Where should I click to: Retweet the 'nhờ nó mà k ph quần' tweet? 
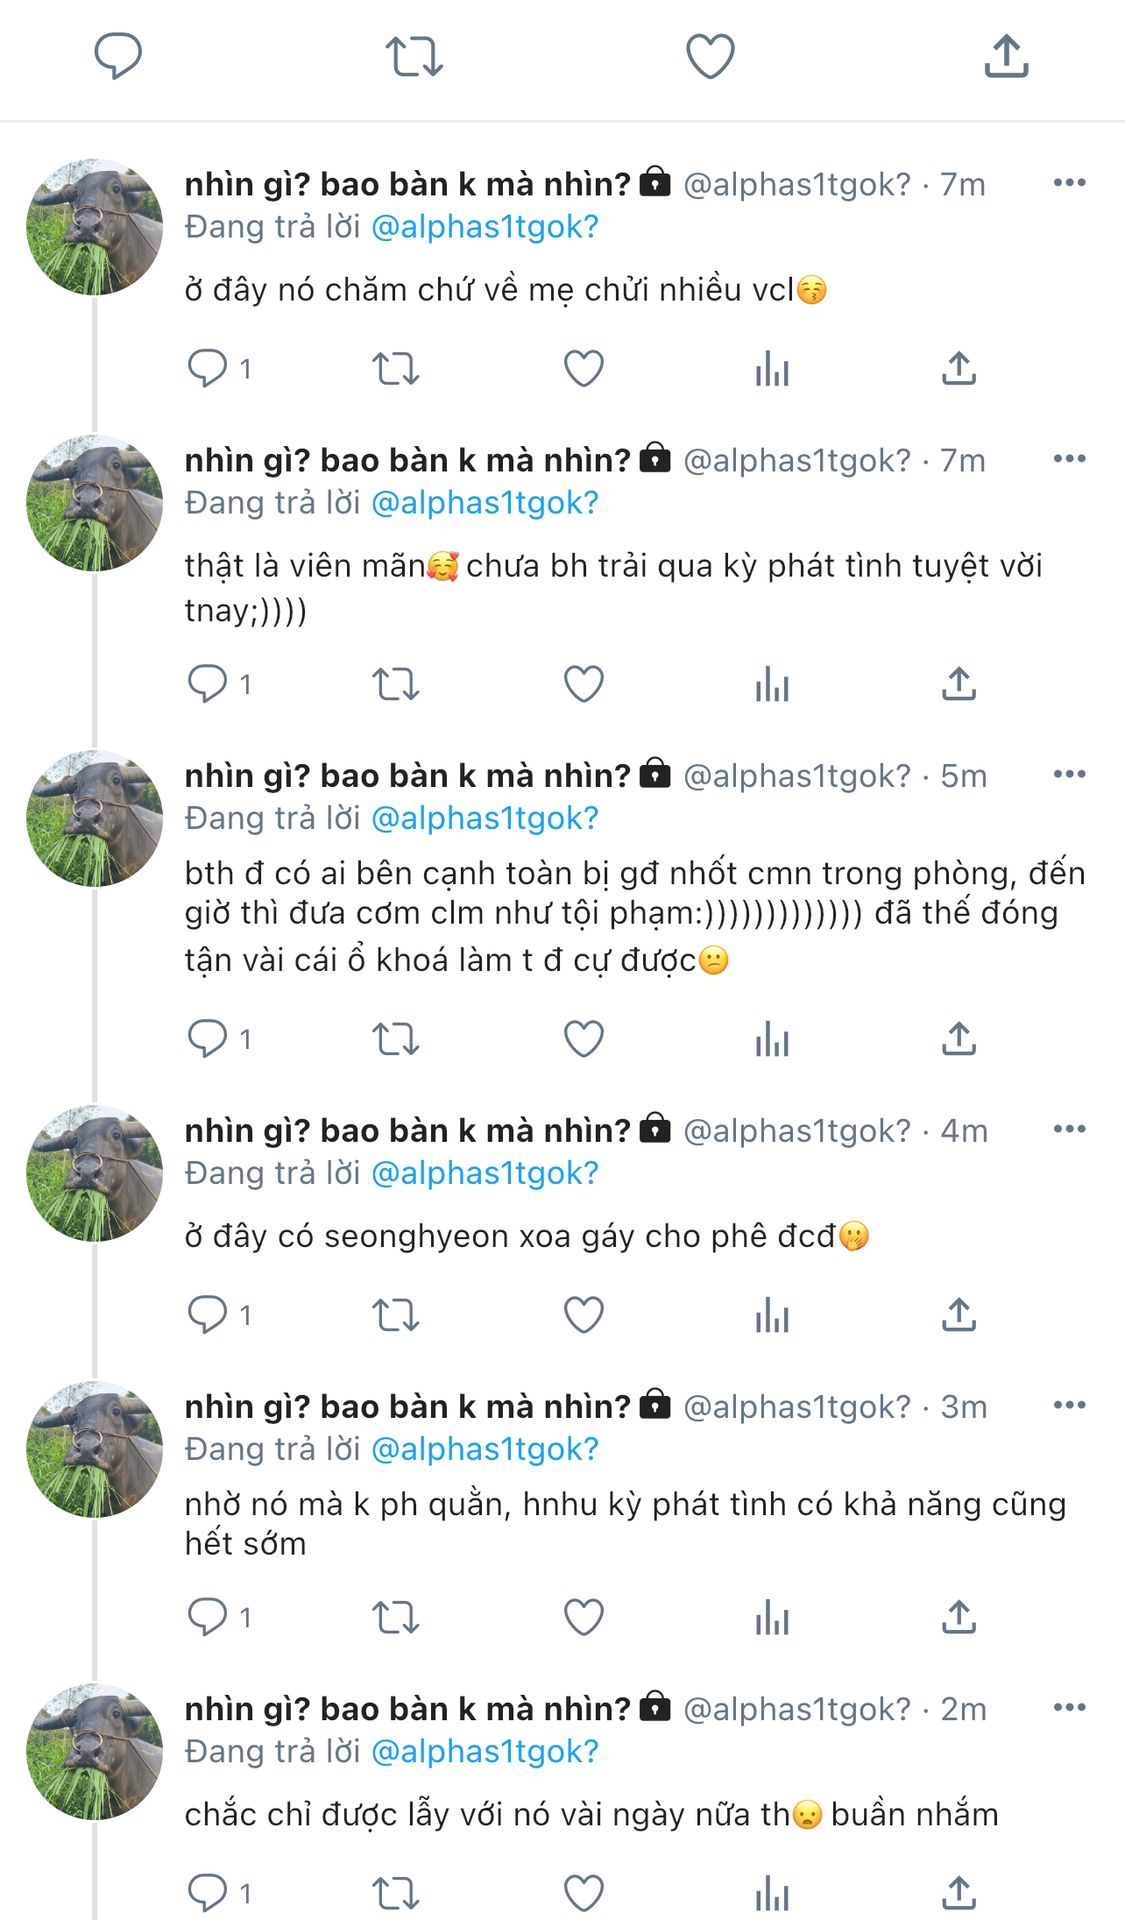[x=396, y=1617]
